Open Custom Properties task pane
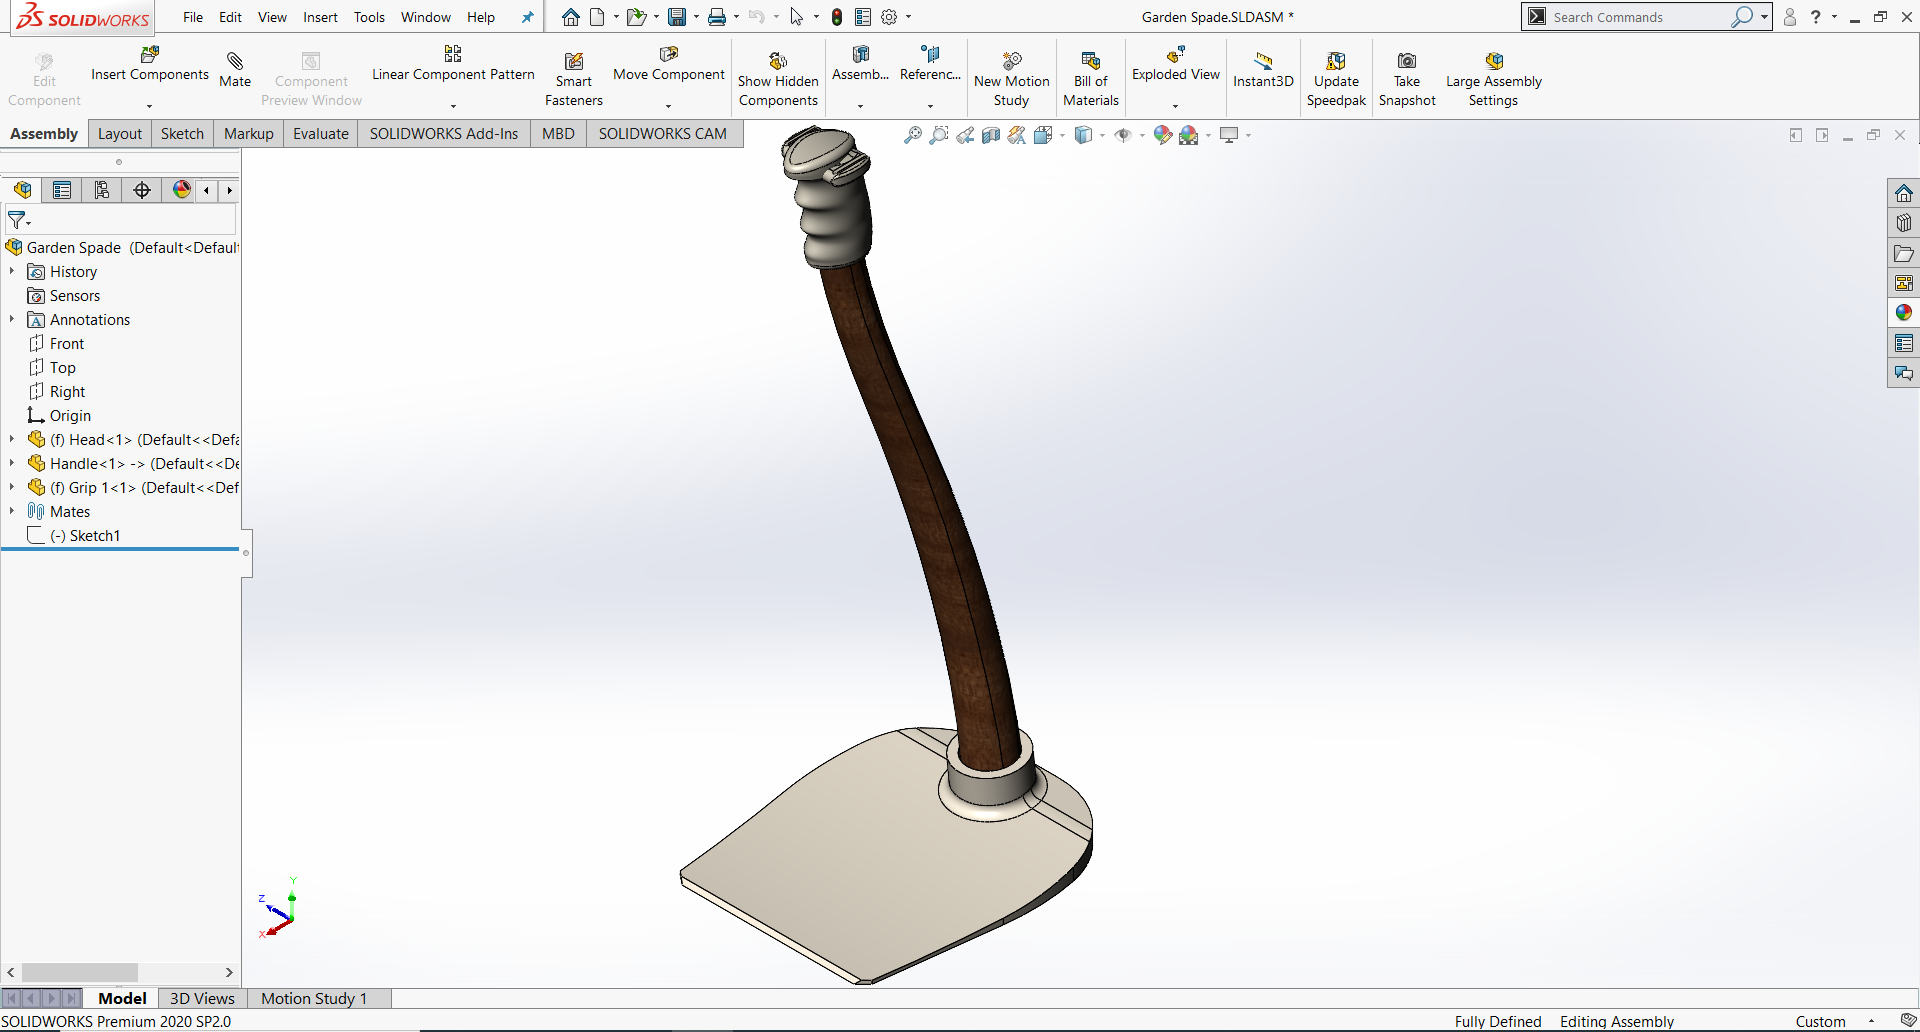This screenshot has width=1920, height=1032. 1904,343
